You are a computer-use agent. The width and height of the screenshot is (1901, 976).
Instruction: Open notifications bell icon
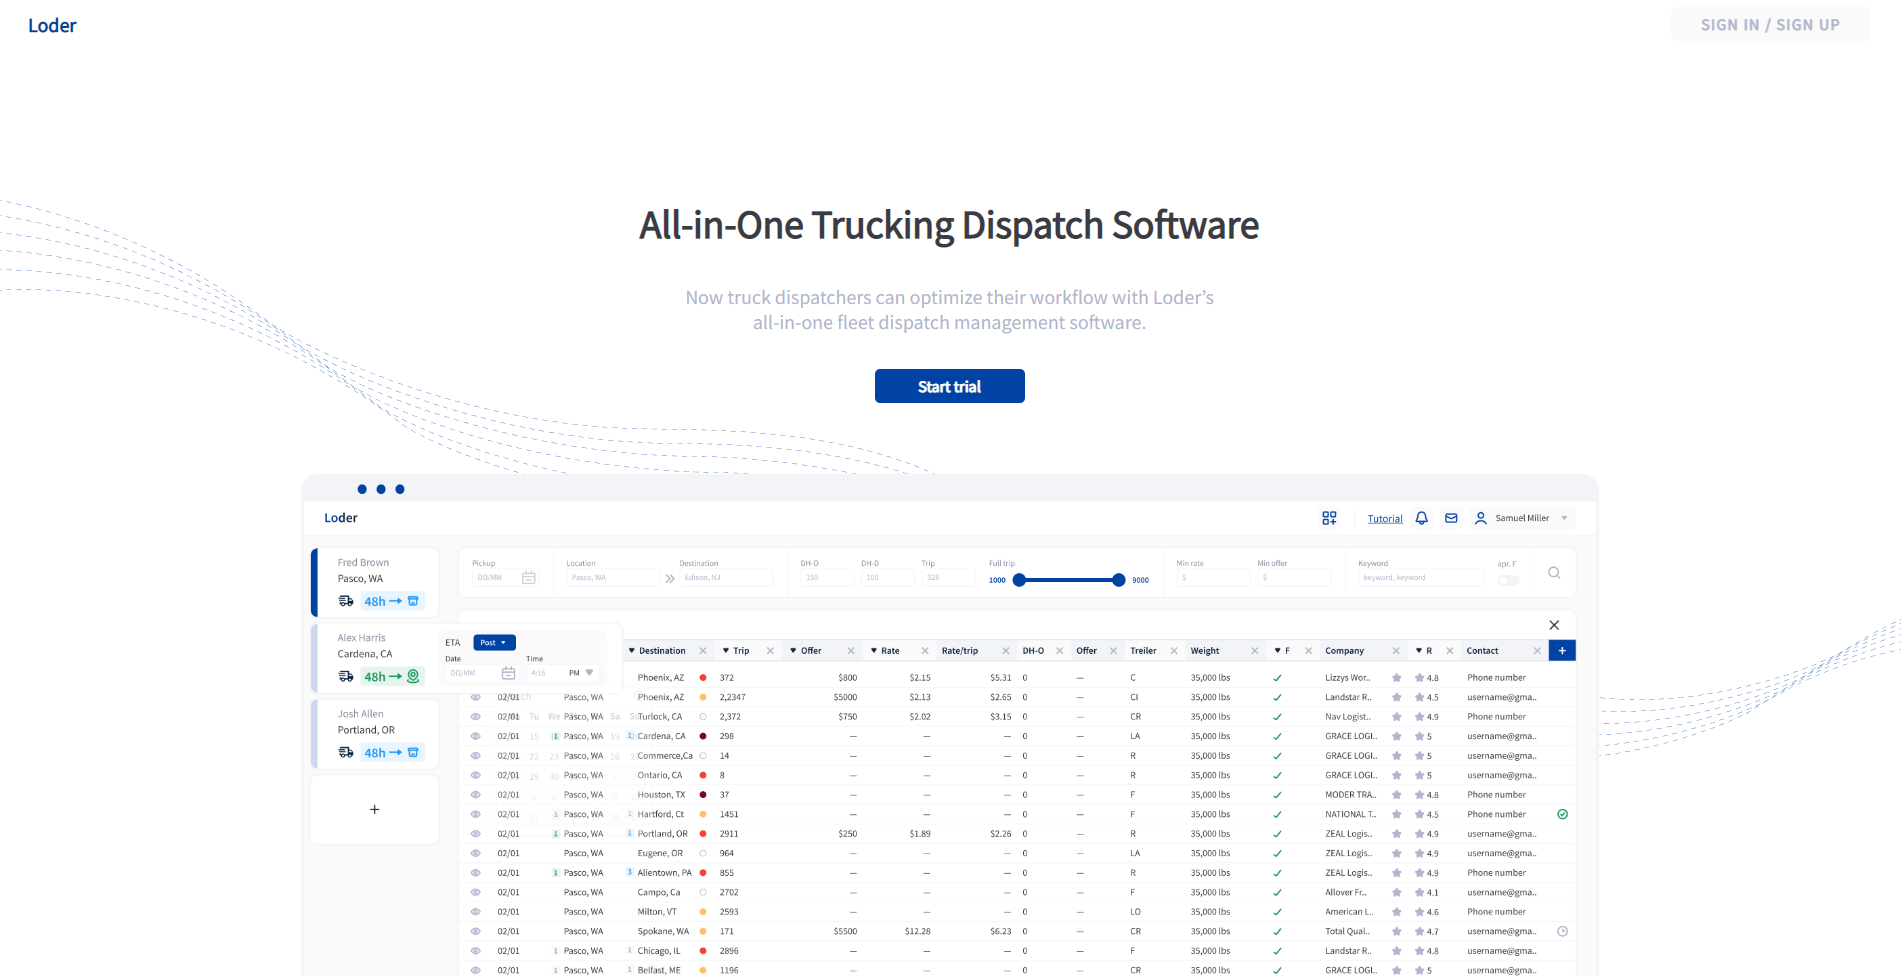click(1421, 518)
